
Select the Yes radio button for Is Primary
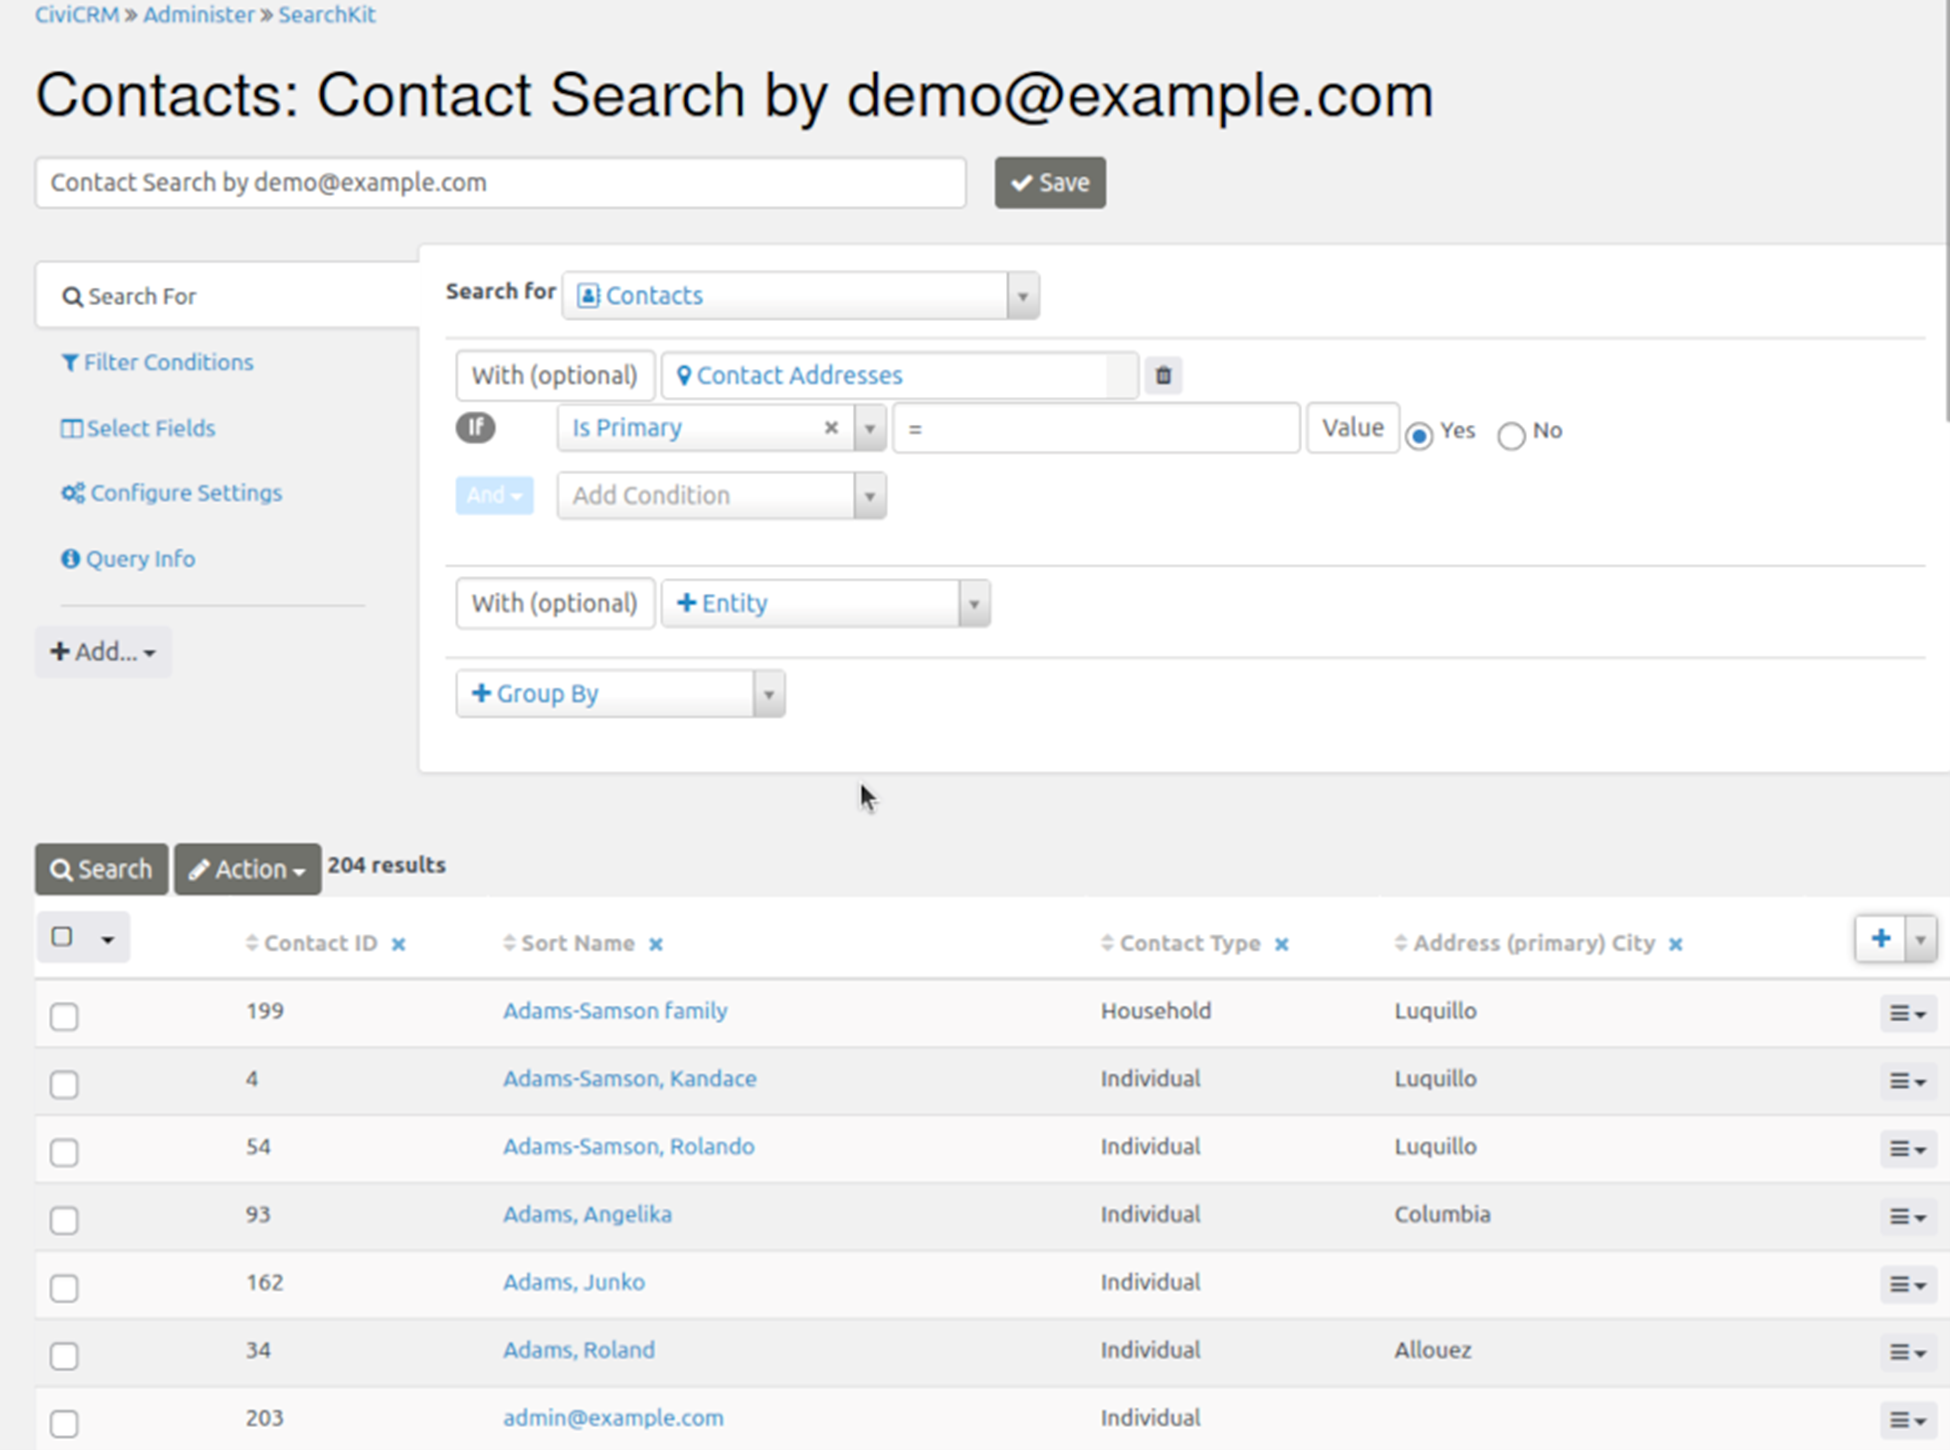point(1417,431)
